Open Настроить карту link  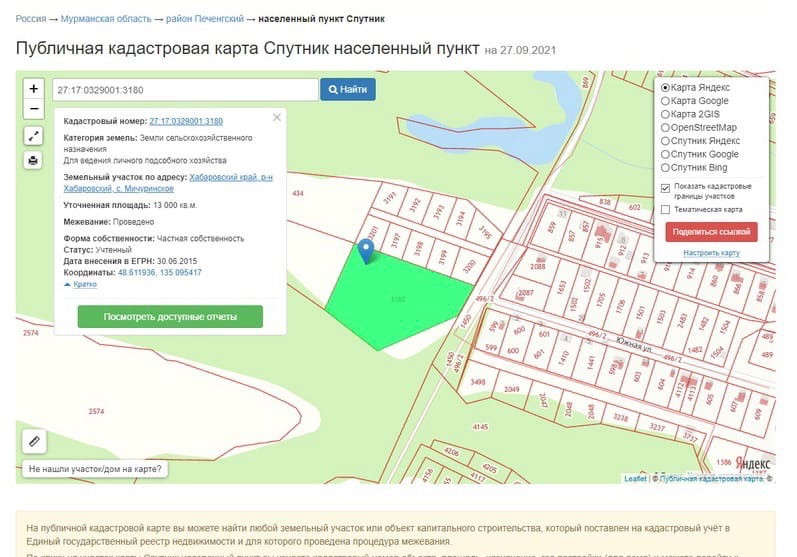pos(711,253)
